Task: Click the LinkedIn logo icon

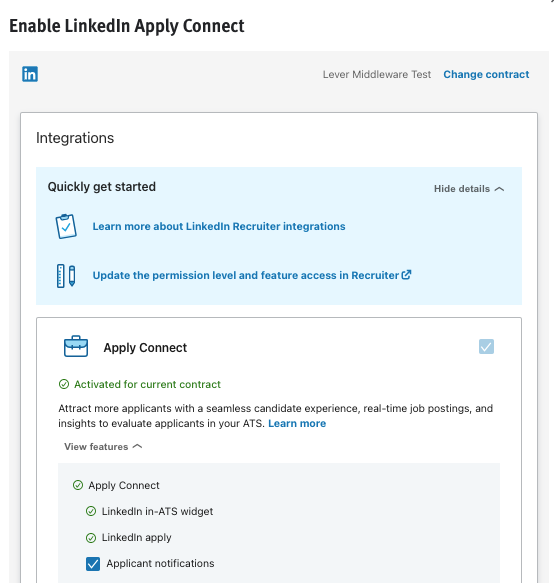Action: 30,74
